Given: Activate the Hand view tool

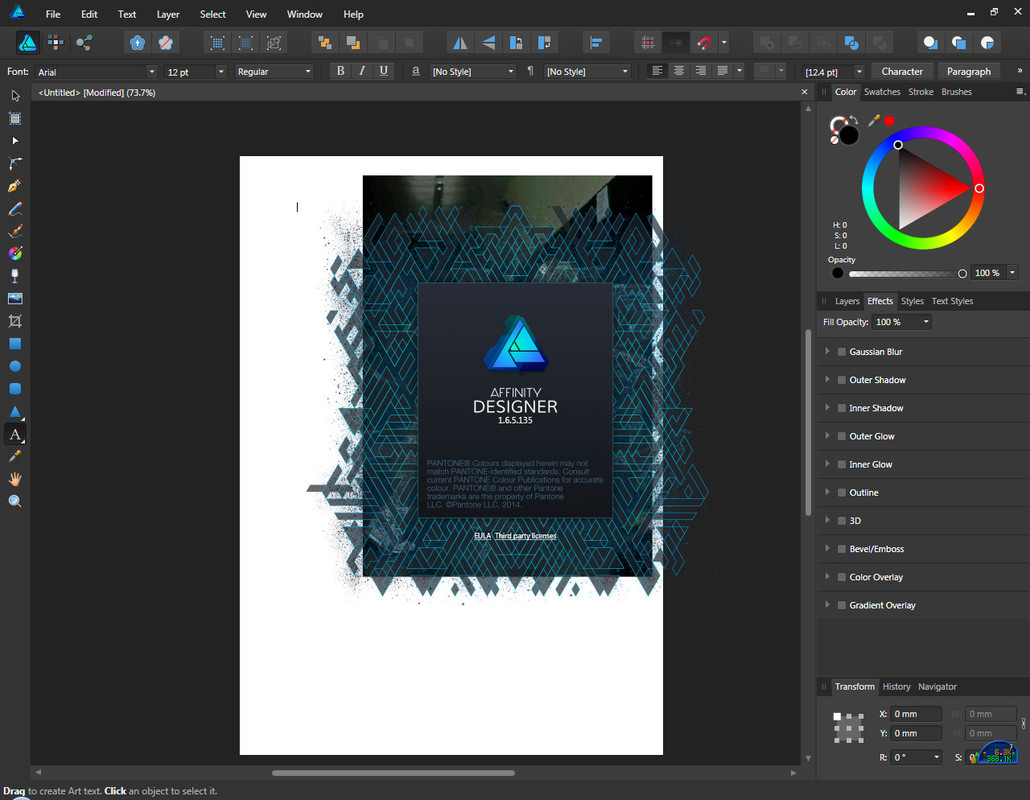Looking at the screenshot, I should [x=15, y=479].
